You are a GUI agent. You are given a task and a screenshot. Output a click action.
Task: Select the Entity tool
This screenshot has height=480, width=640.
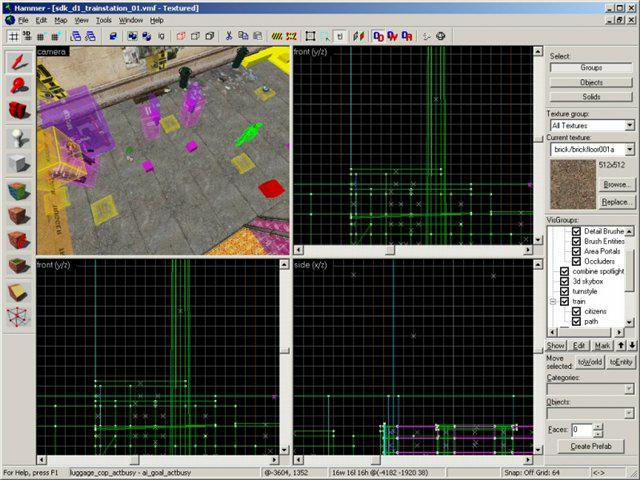17,137
